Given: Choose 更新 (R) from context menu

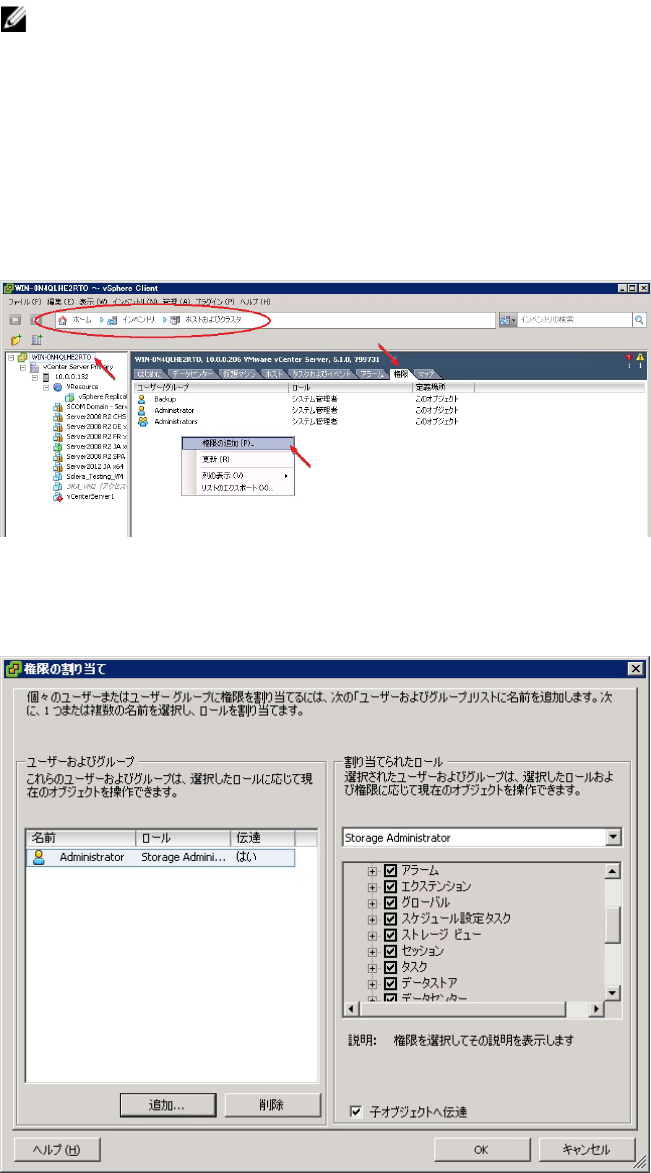Looking at the screenshot, I should pos(238,459).
